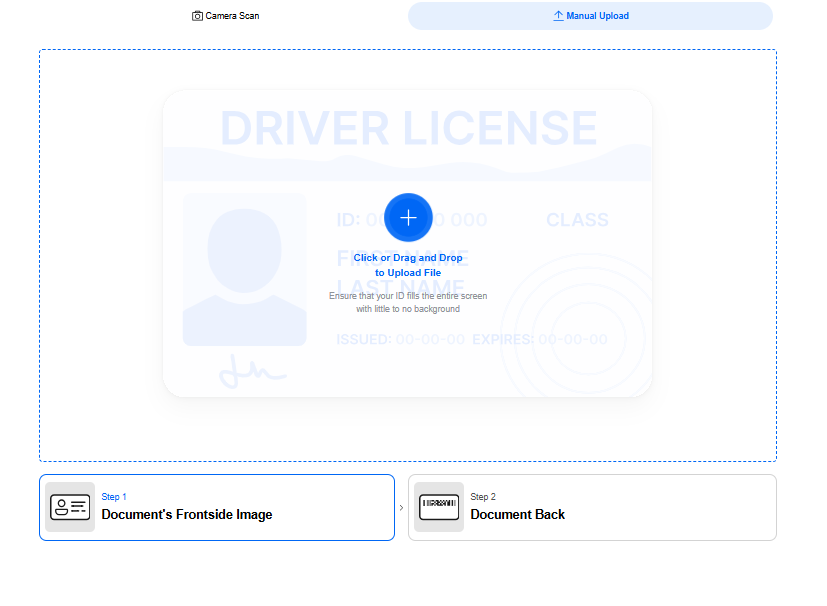Click the EXPIRES date on the license placeholder
This screenshot has width=827, height=606.
tap(540, 340)
